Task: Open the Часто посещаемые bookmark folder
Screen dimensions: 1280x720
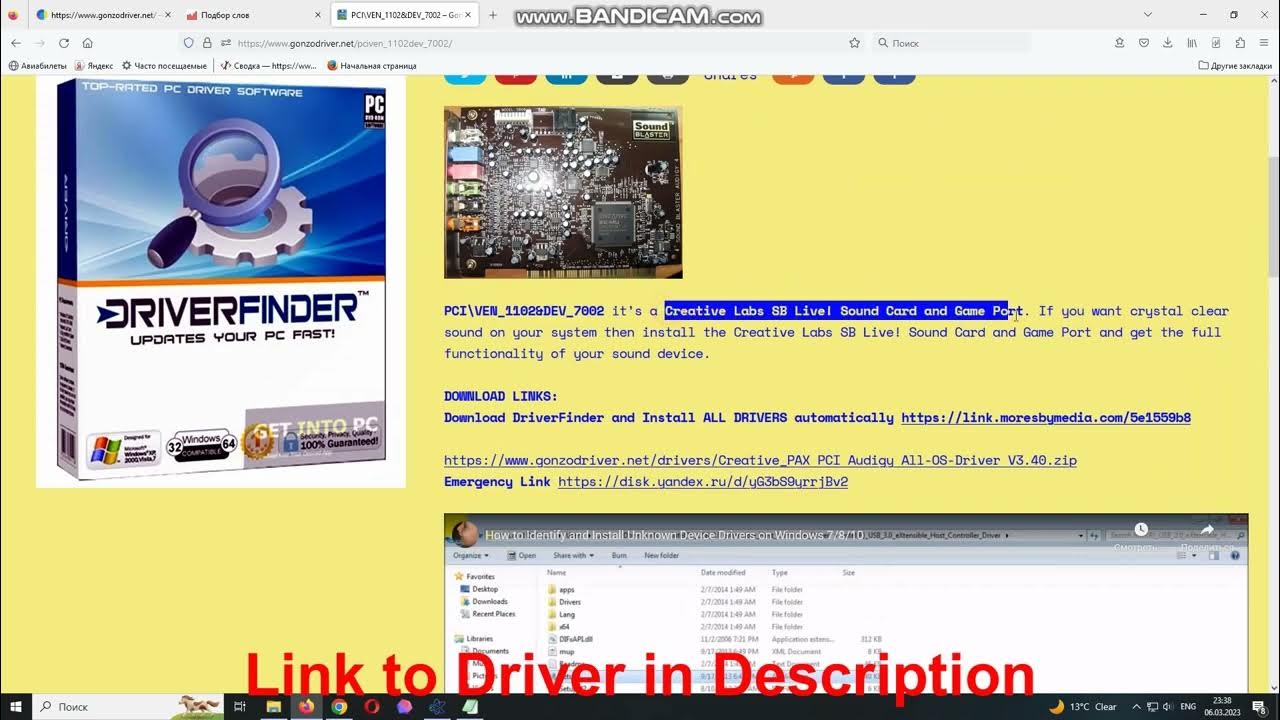Action: pyautogui.click(x=164, y=65)
